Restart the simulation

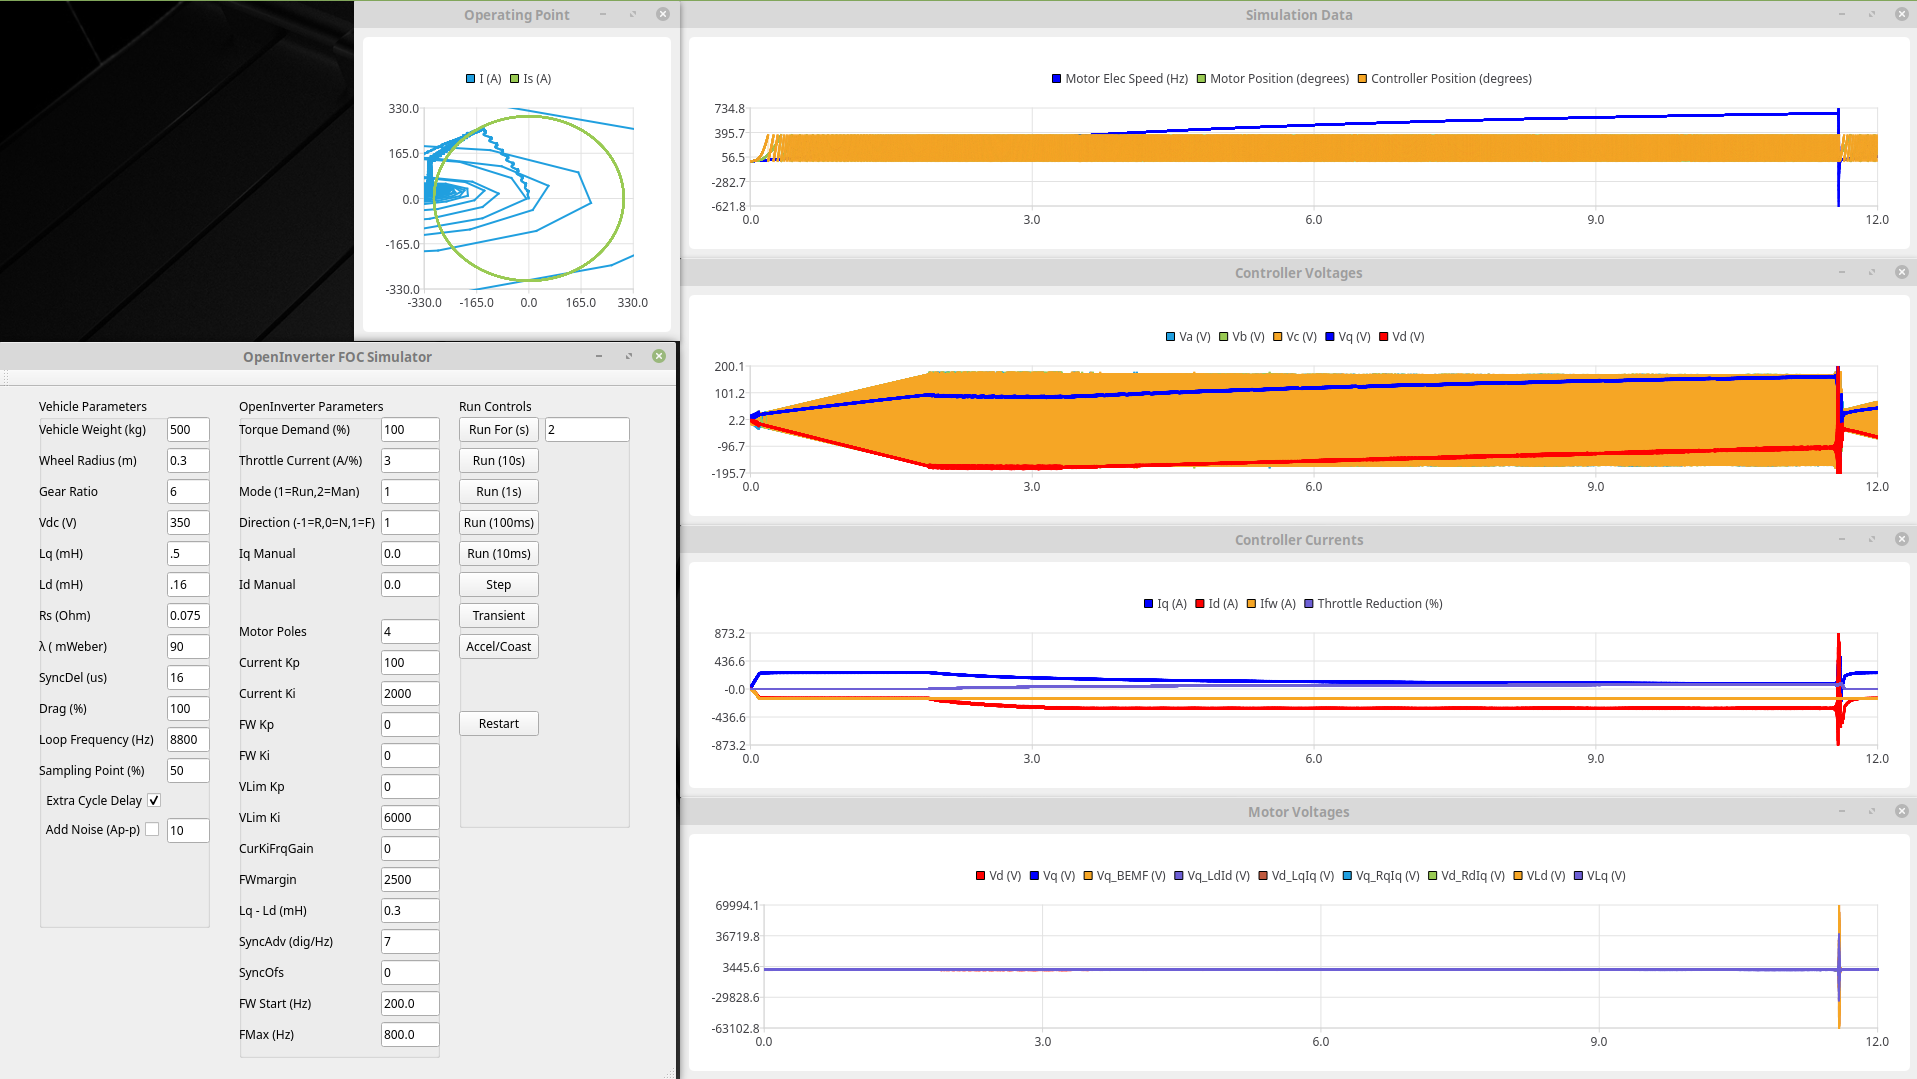(x=498, y=724)
